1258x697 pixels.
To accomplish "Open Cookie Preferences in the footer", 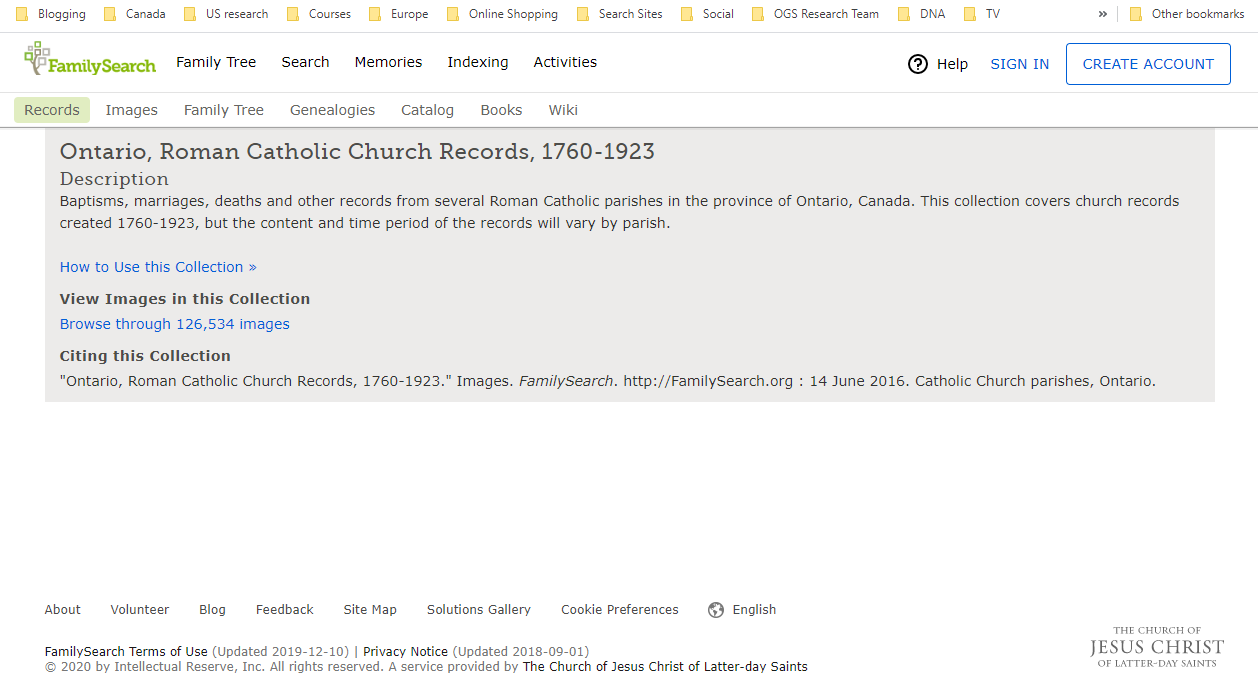I will (x=619, y=610).
